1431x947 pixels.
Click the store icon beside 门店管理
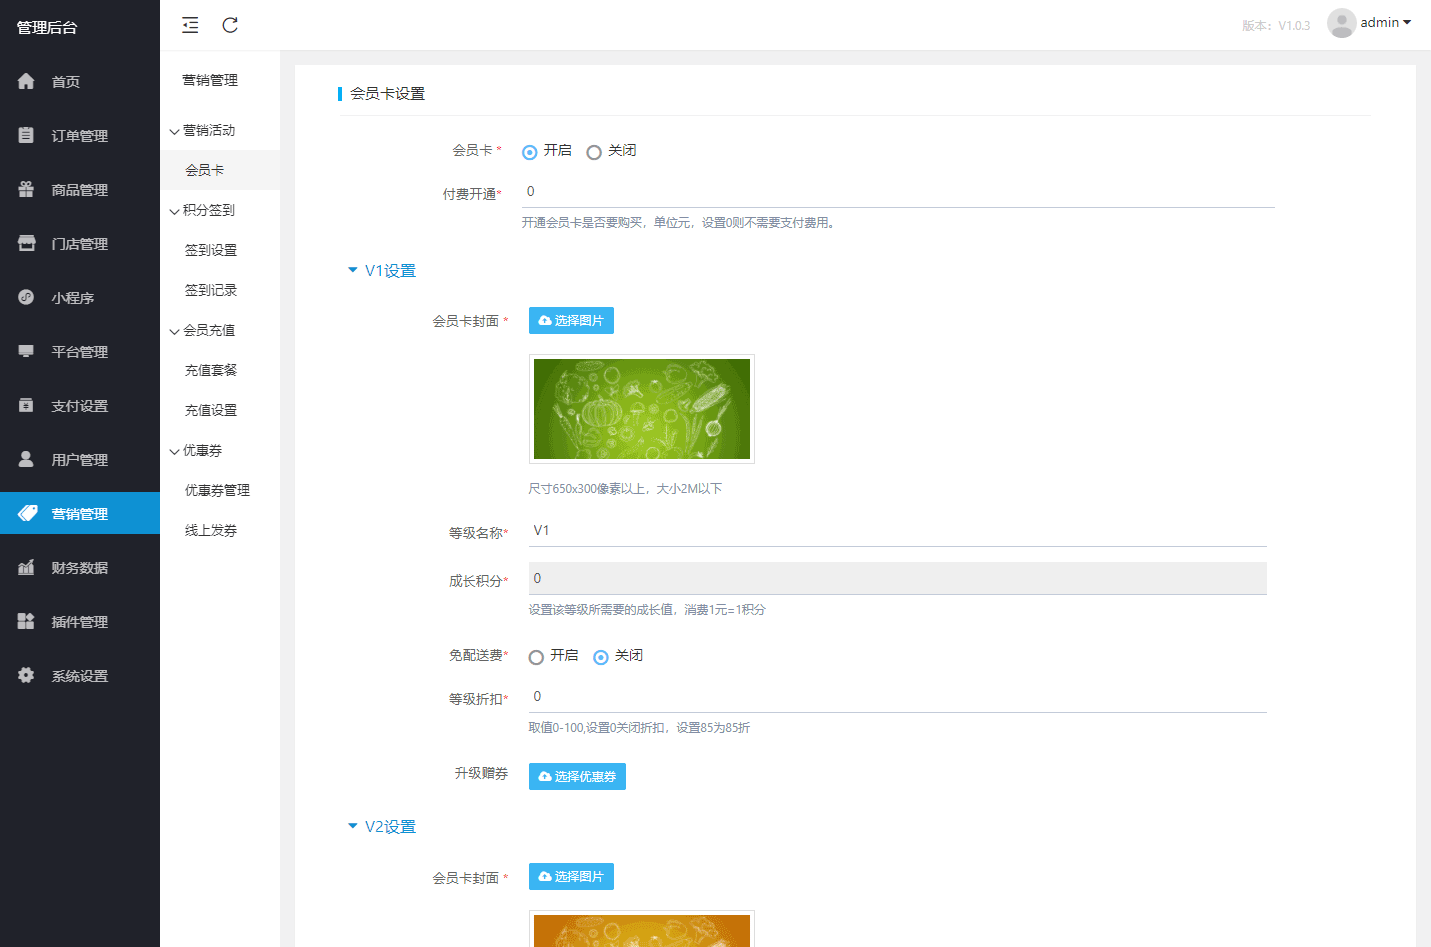point(26,243)
